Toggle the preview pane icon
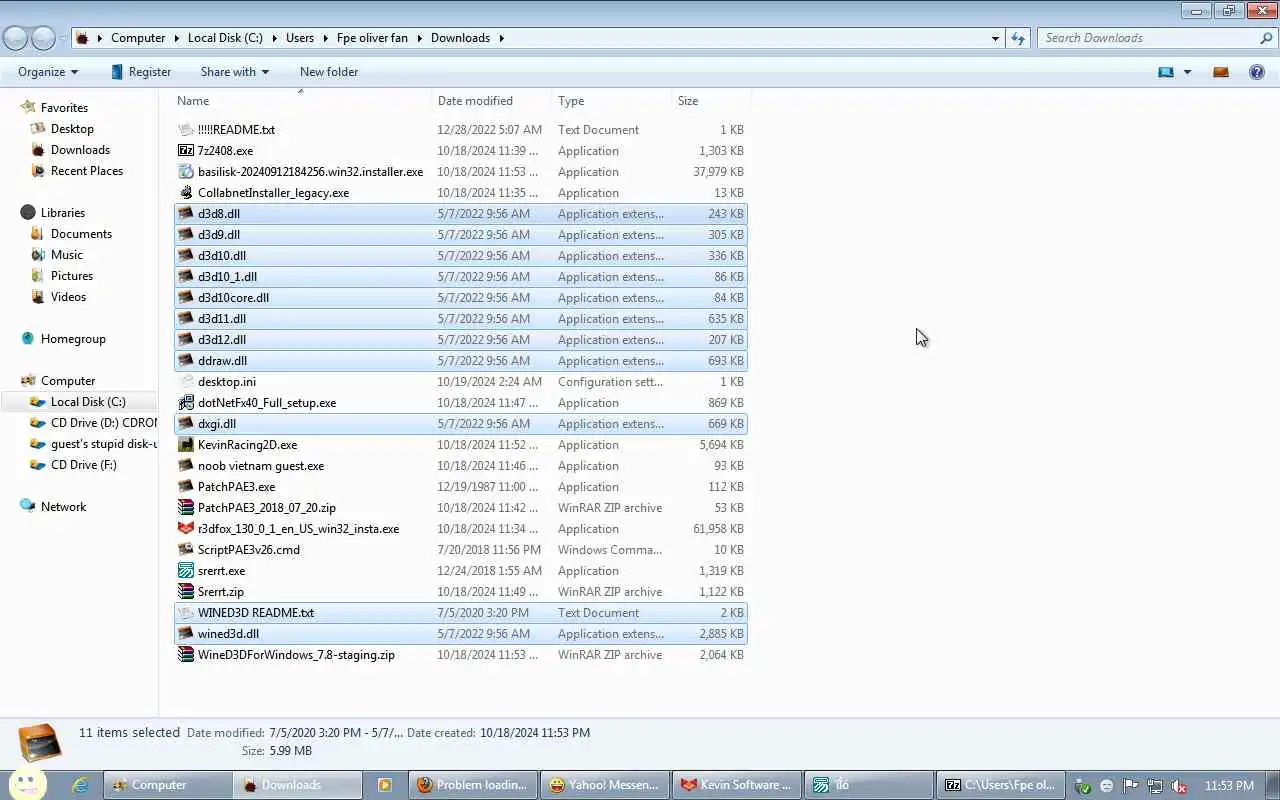Image resolution: width=1280 pixels, height=800 pixels. click(x=1220, y=72)
